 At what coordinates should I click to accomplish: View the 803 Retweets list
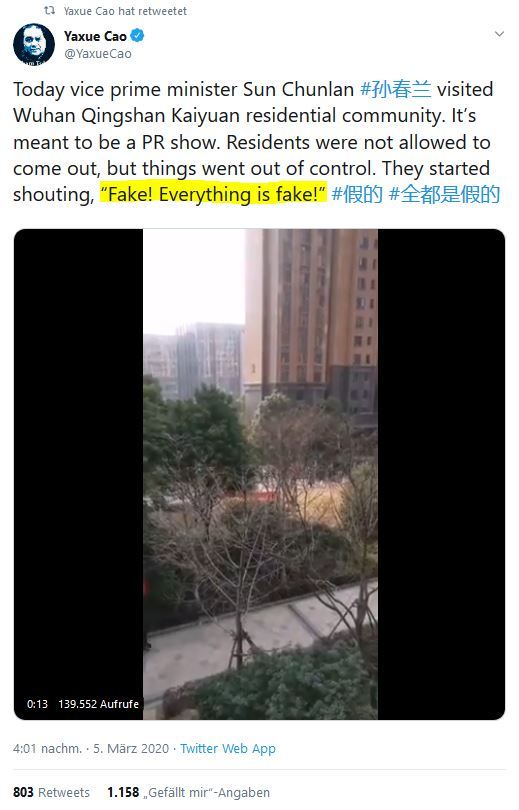(x=51, y=792)
